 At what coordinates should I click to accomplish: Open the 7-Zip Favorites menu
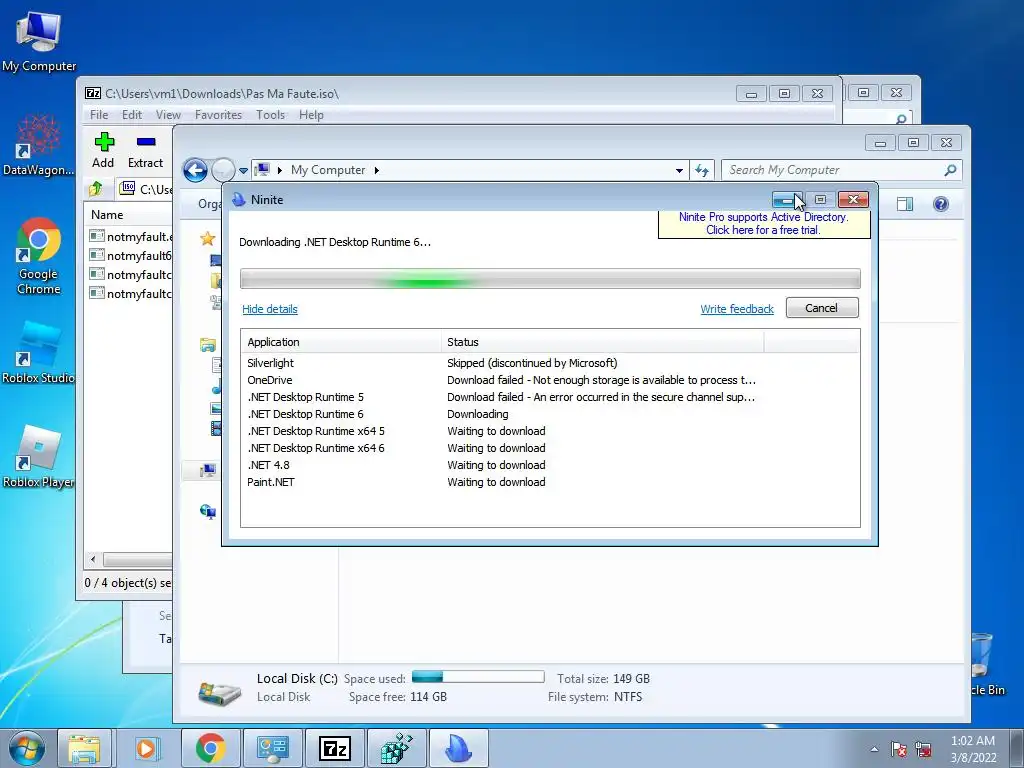(218, 115)
